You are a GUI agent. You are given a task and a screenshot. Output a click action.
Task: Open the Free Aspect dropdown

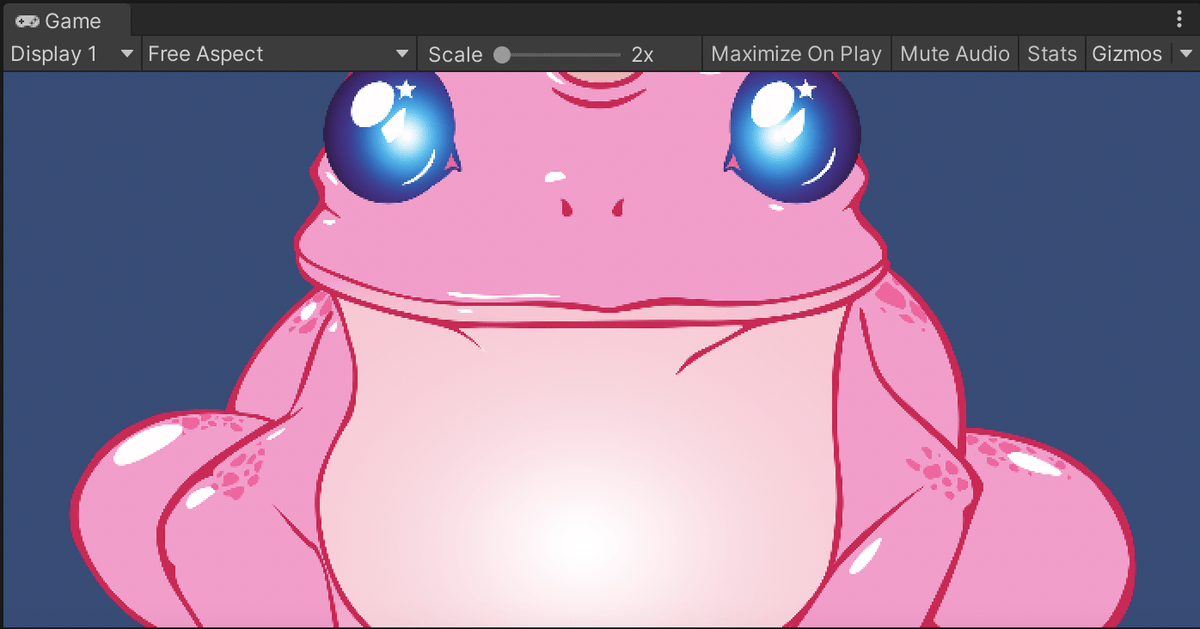click(279, 54)
